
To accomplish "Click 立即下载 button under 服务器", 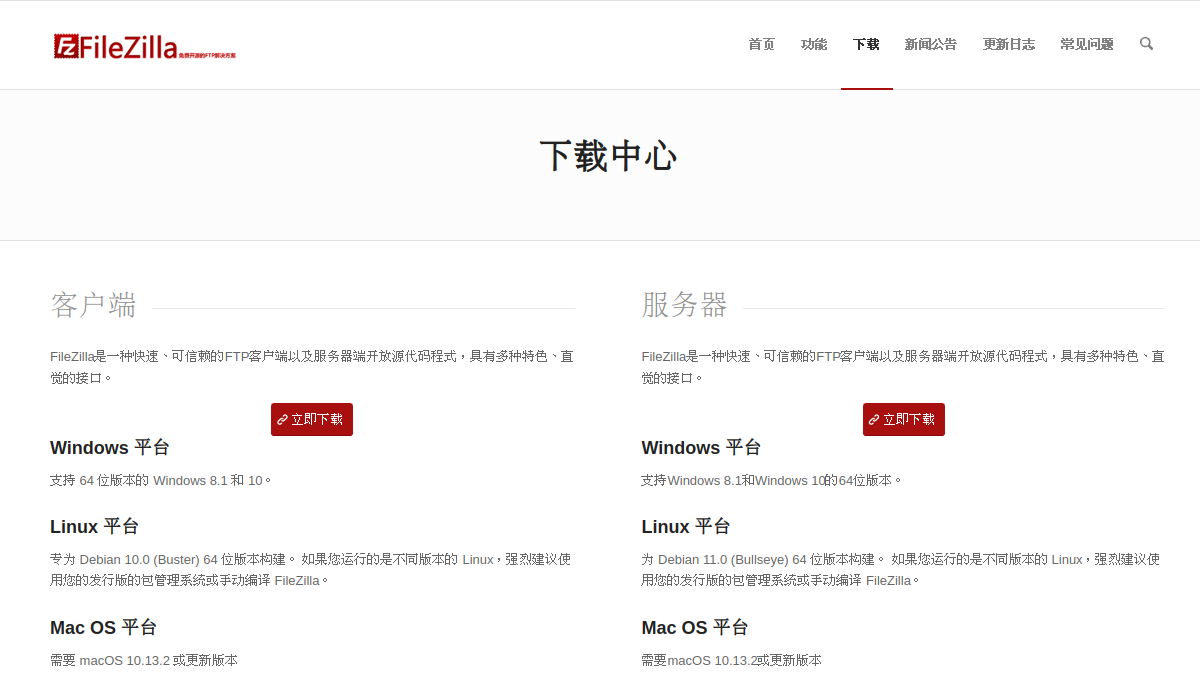I will [904, 419].
